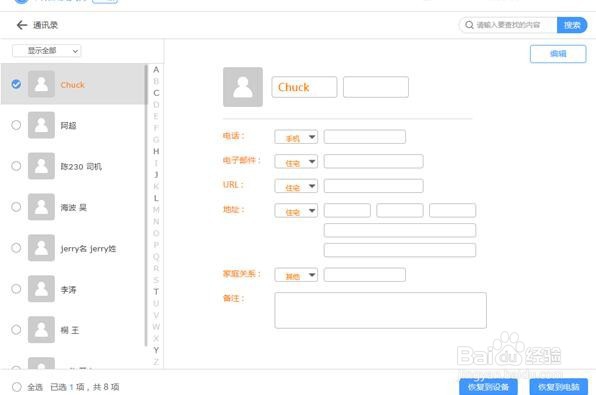
Task: Select the contact name 李涛
Action: point(68,290)
